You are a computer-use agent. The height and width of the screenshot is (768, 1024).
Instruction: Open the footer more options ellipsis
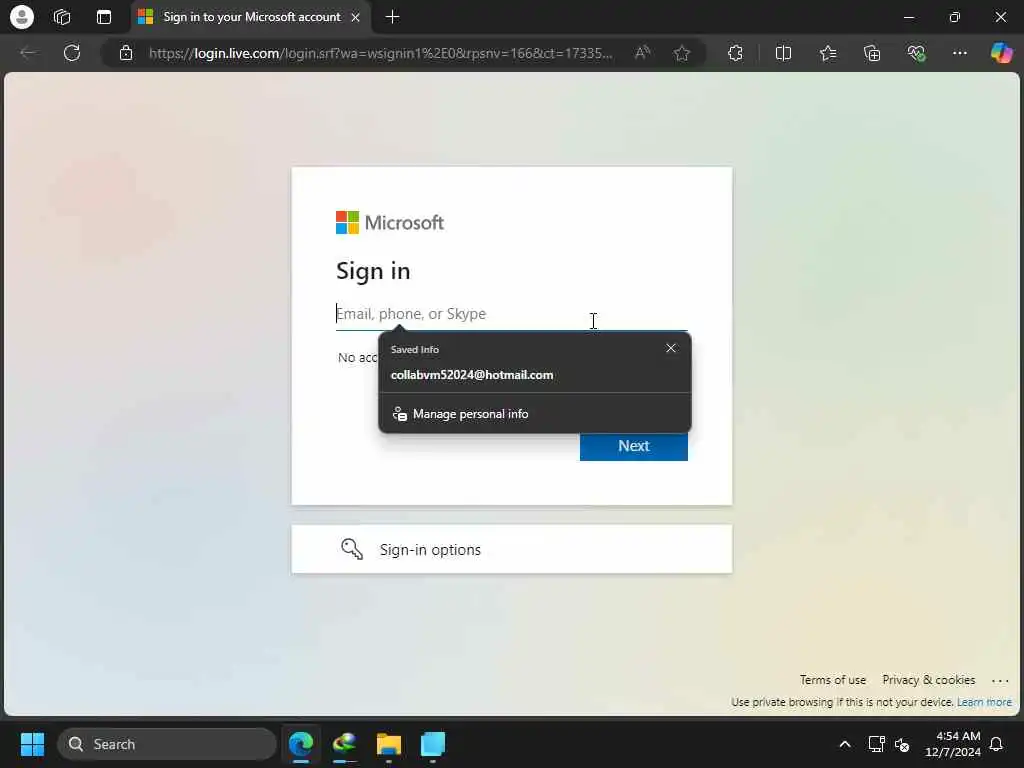click(1000, 680)
